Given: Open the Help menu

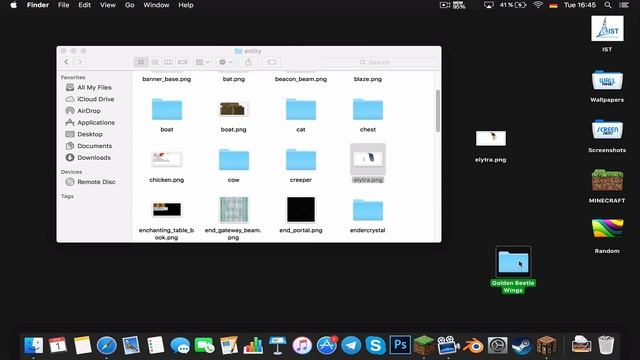Looking at the screenshot, I should [x=186, y=5].
